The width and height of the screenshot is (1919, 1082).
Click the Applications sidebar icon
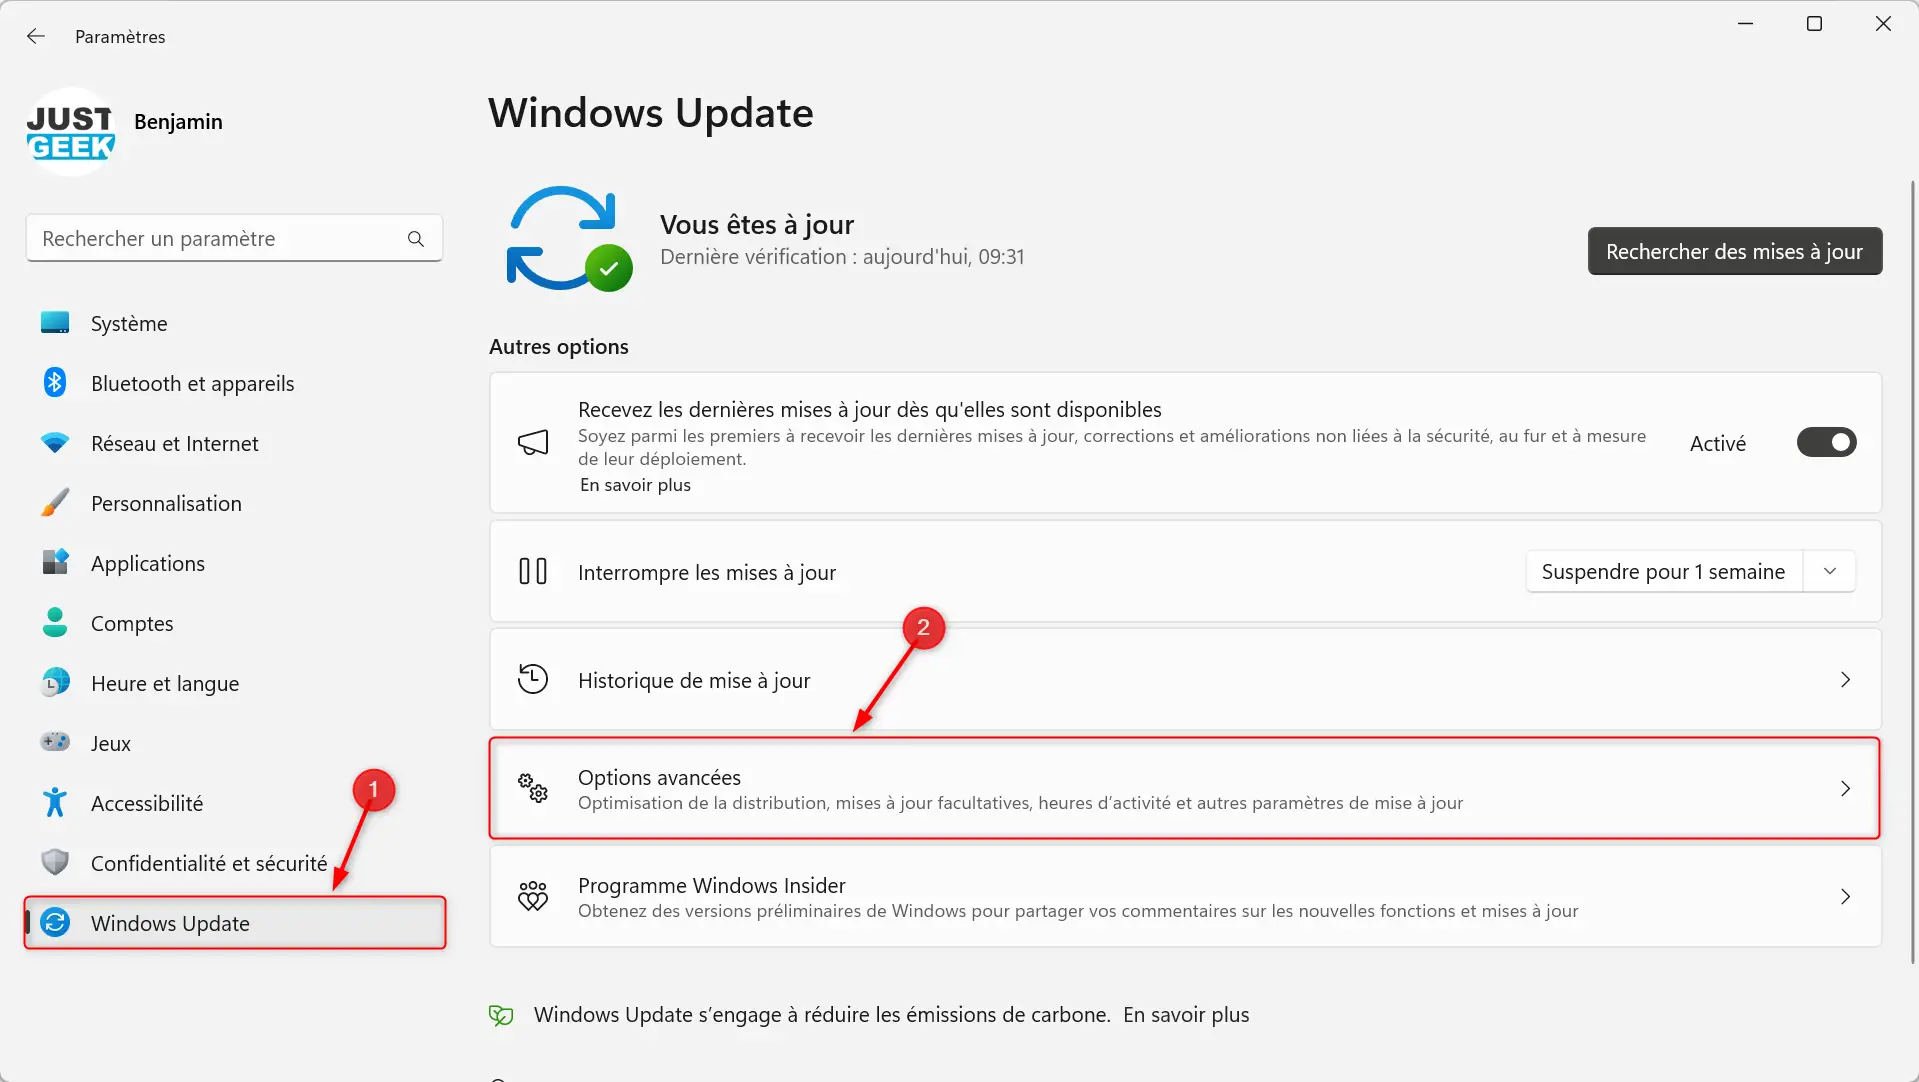coord(55,562)
